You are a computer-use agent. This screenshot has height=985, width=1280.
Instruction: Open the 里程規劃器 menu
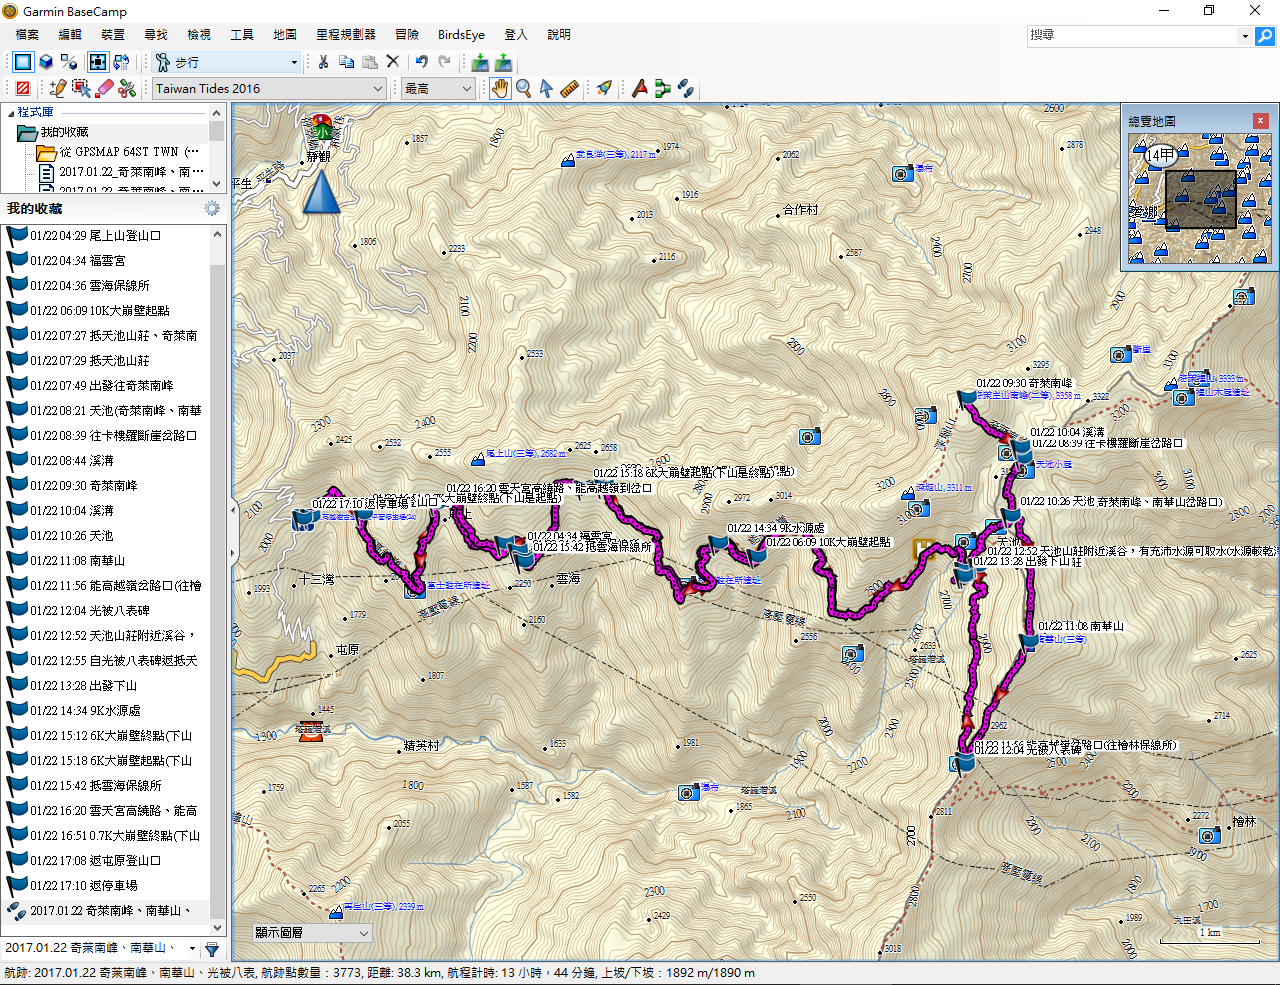tap(346, 34)
